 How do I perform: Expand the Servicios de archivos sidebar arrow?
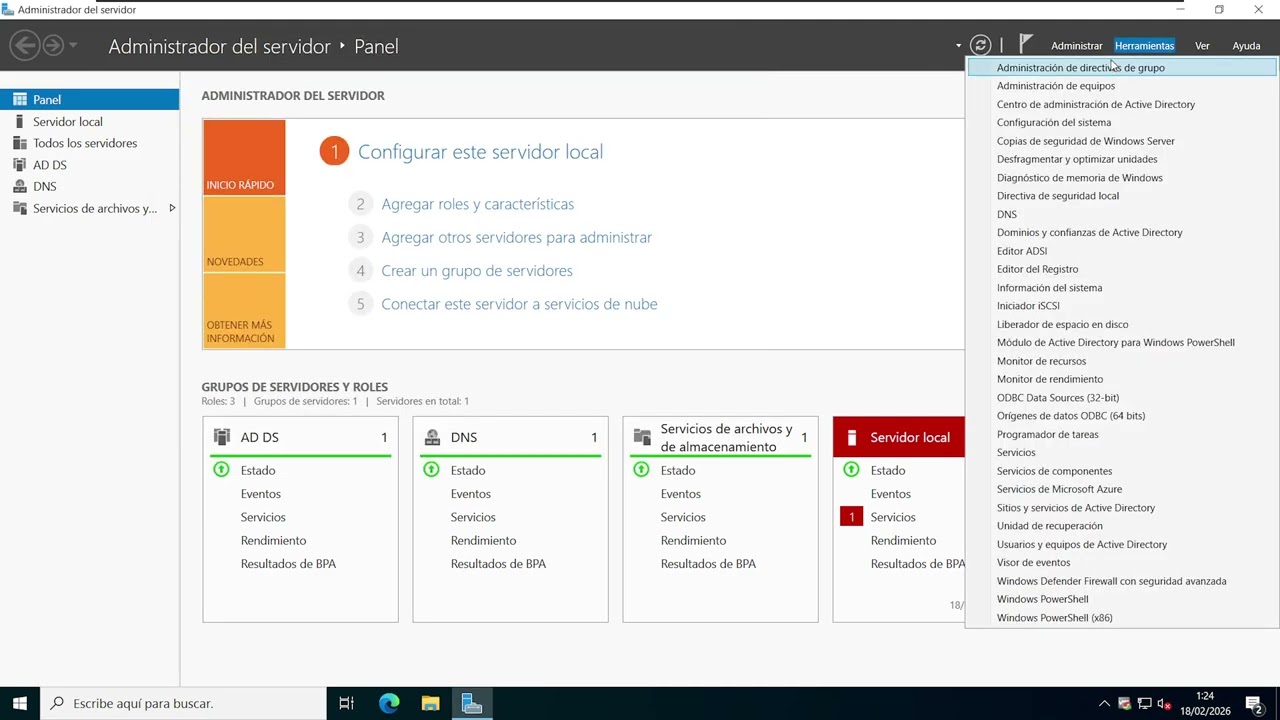pos(172,208)
